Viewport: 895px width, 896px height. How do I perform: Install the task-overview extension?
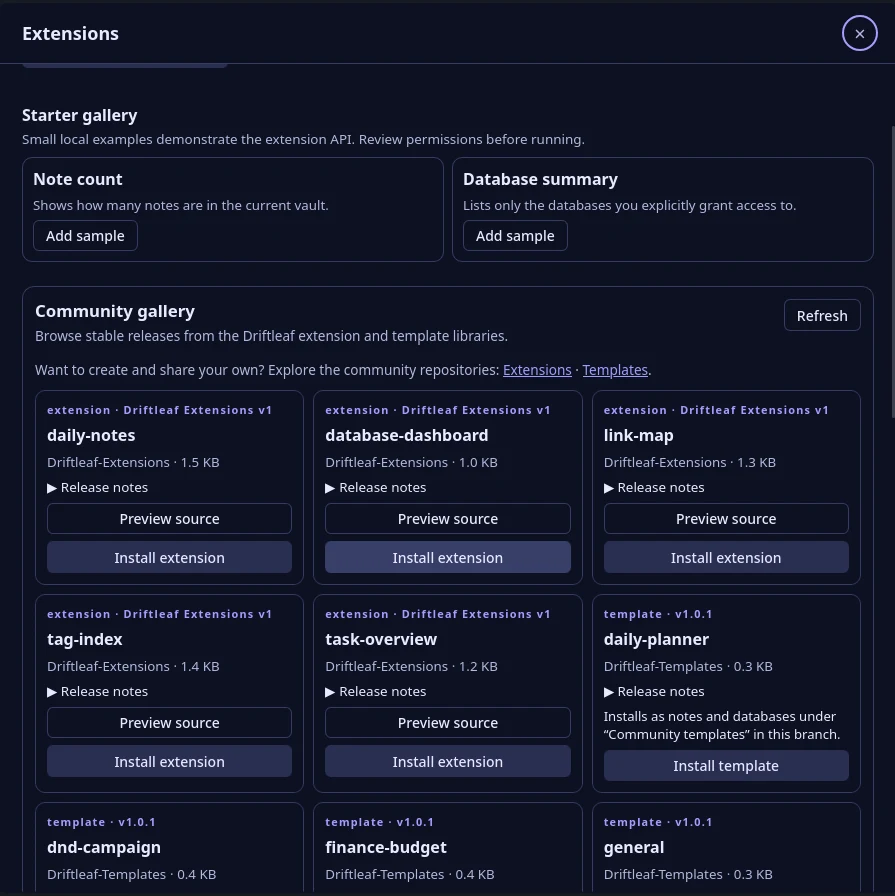448,761
